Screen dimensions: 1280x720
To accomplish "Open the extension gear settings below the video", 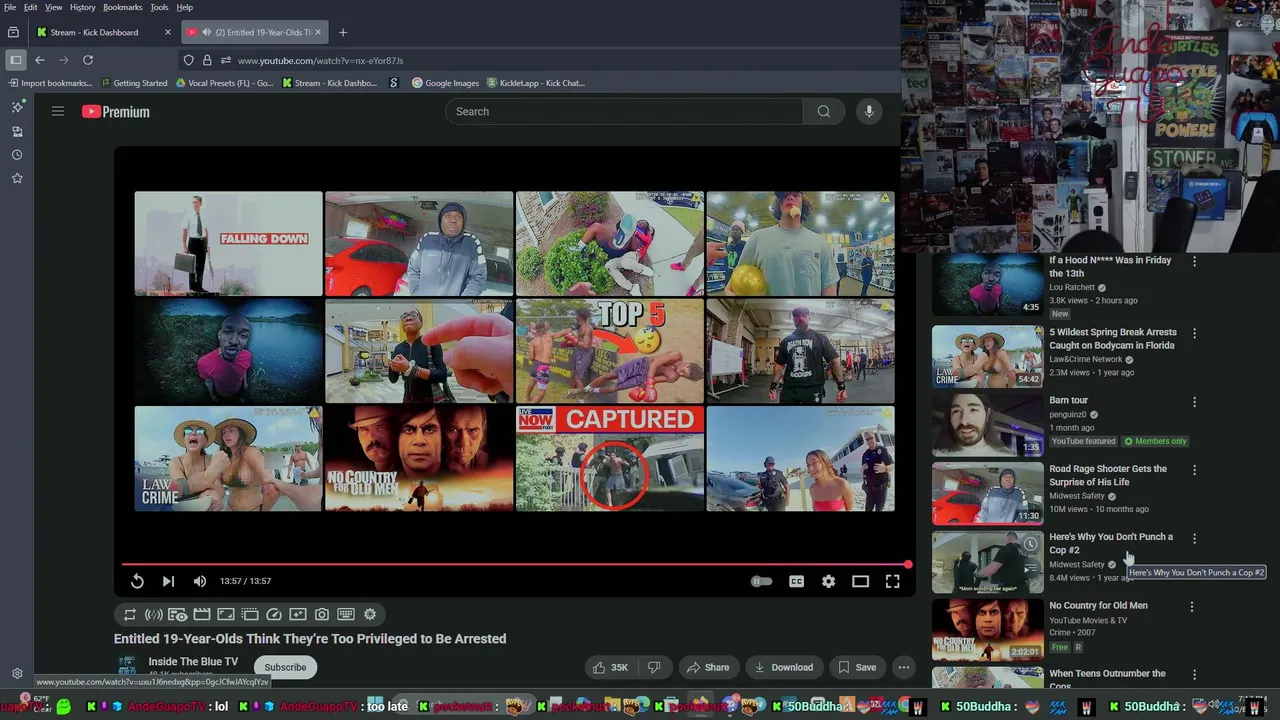I will point(370,615).
